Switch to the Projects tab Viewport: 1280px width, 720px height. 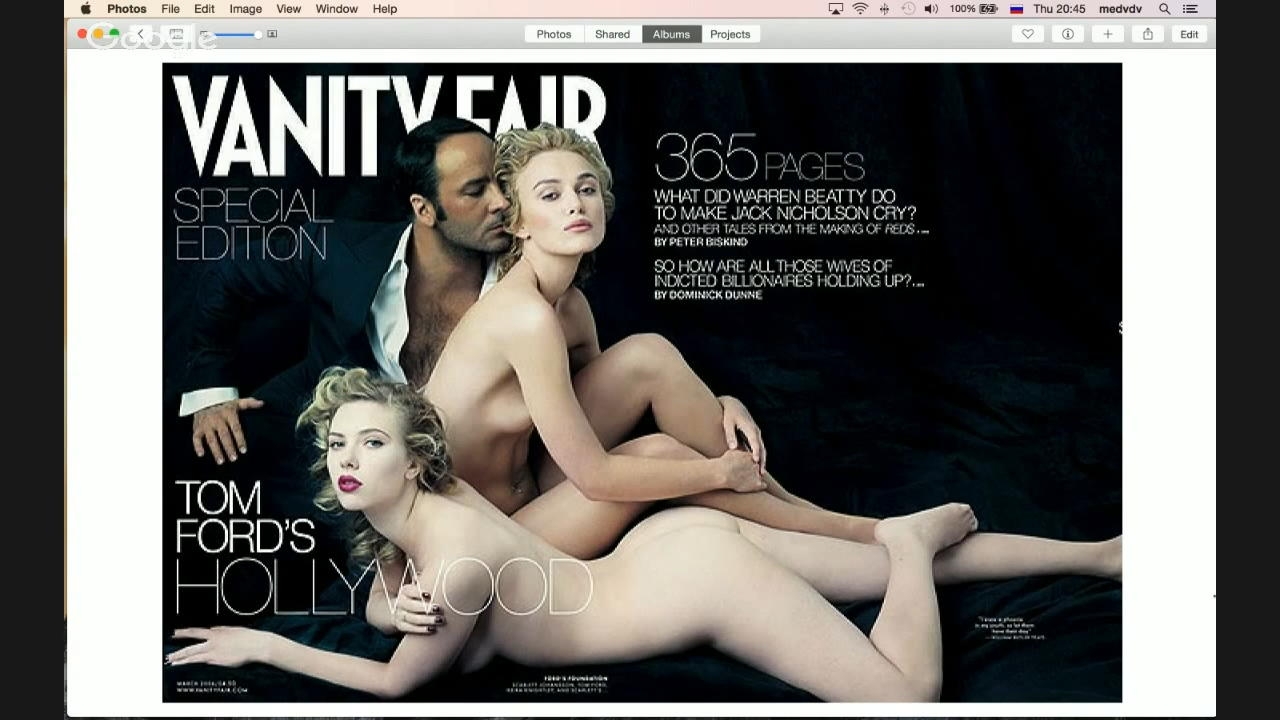click(x=730, y=34)
